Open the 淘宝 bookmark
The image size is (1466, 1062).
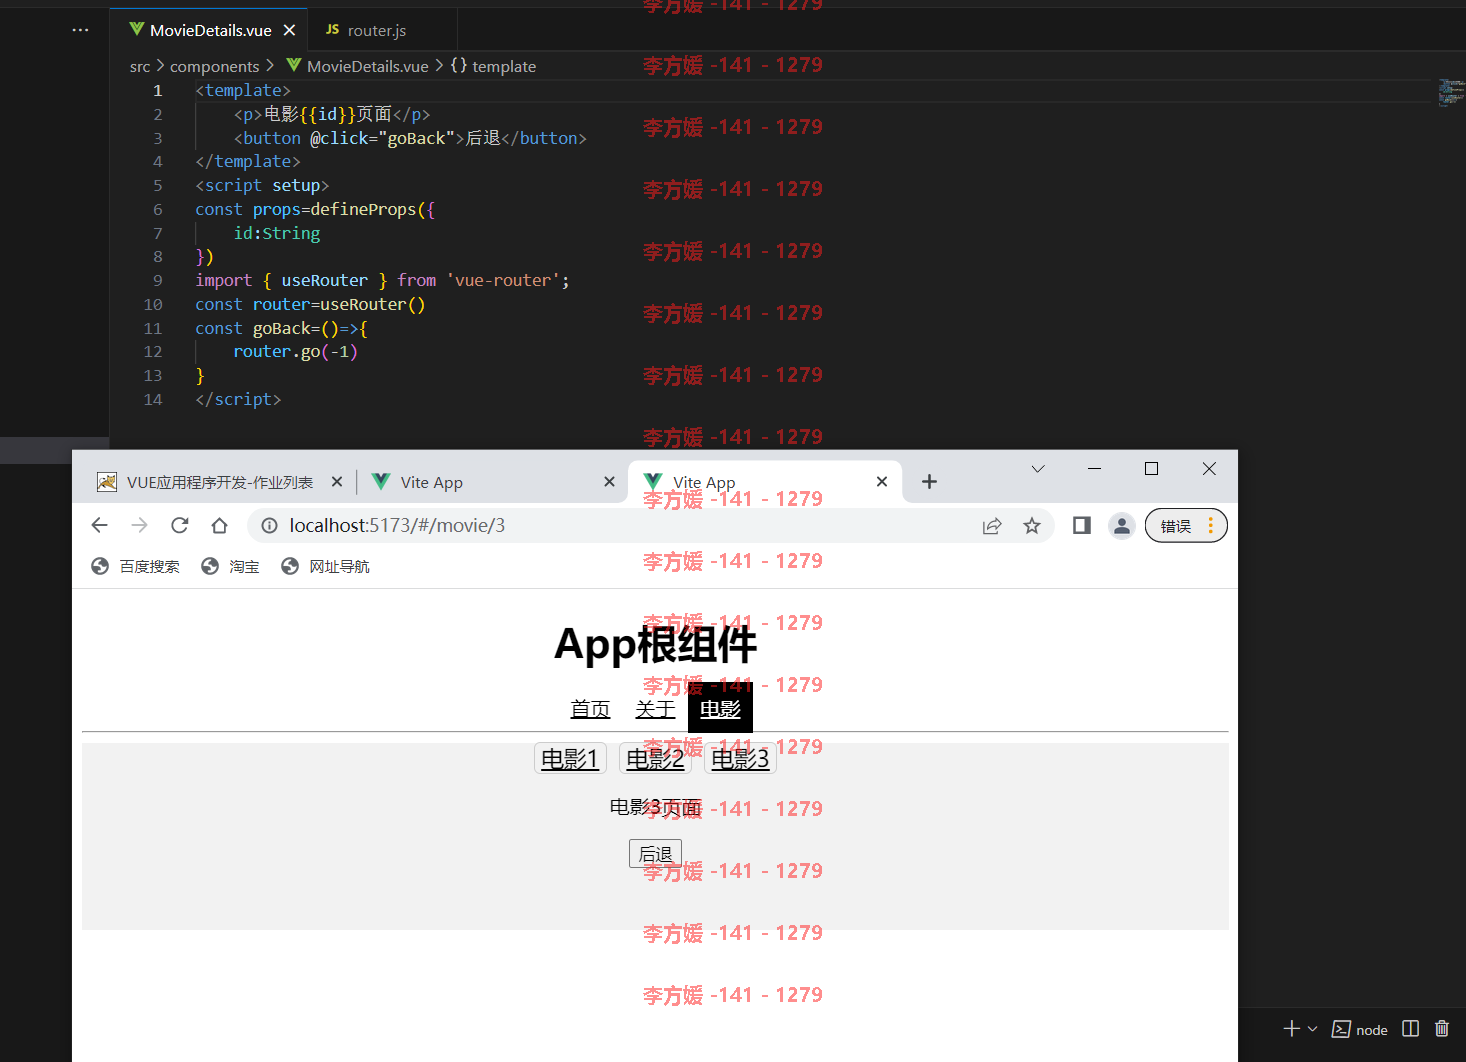tap(230, 567)
